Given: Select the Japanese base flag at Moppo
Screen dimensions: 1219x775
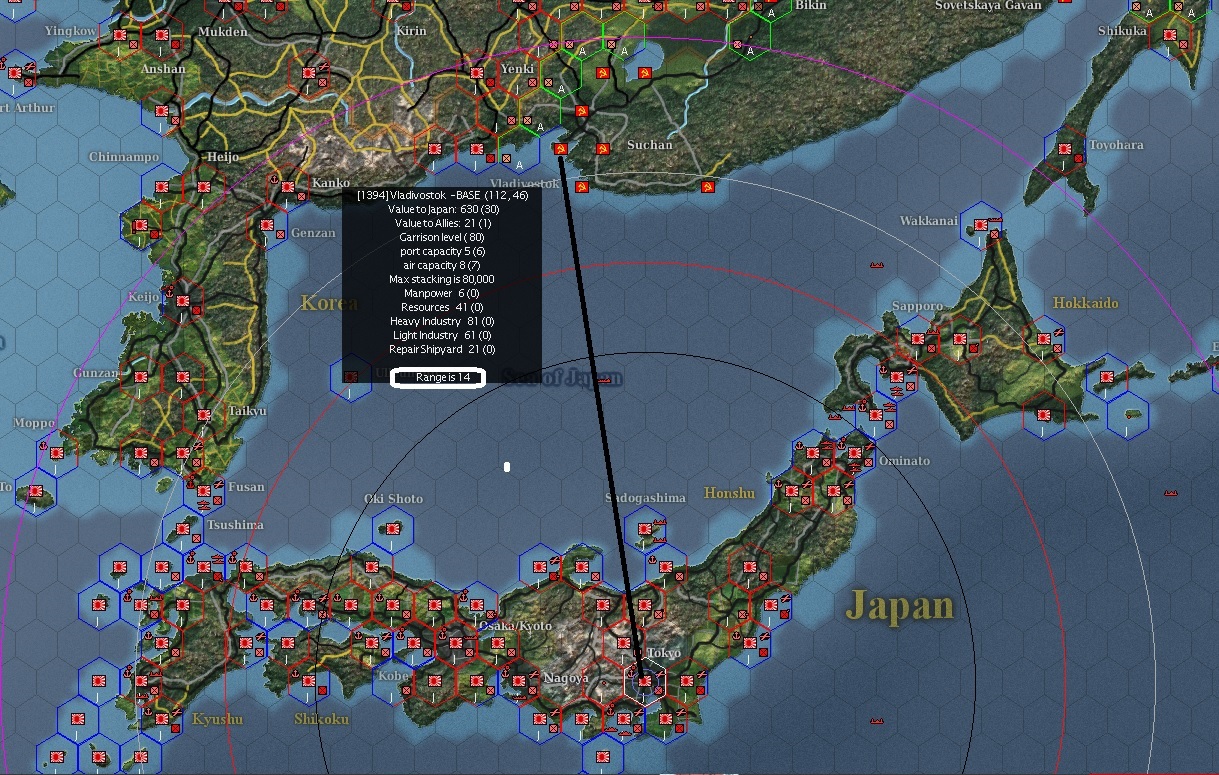Looking at the screenshot, I should click(57, 453).
